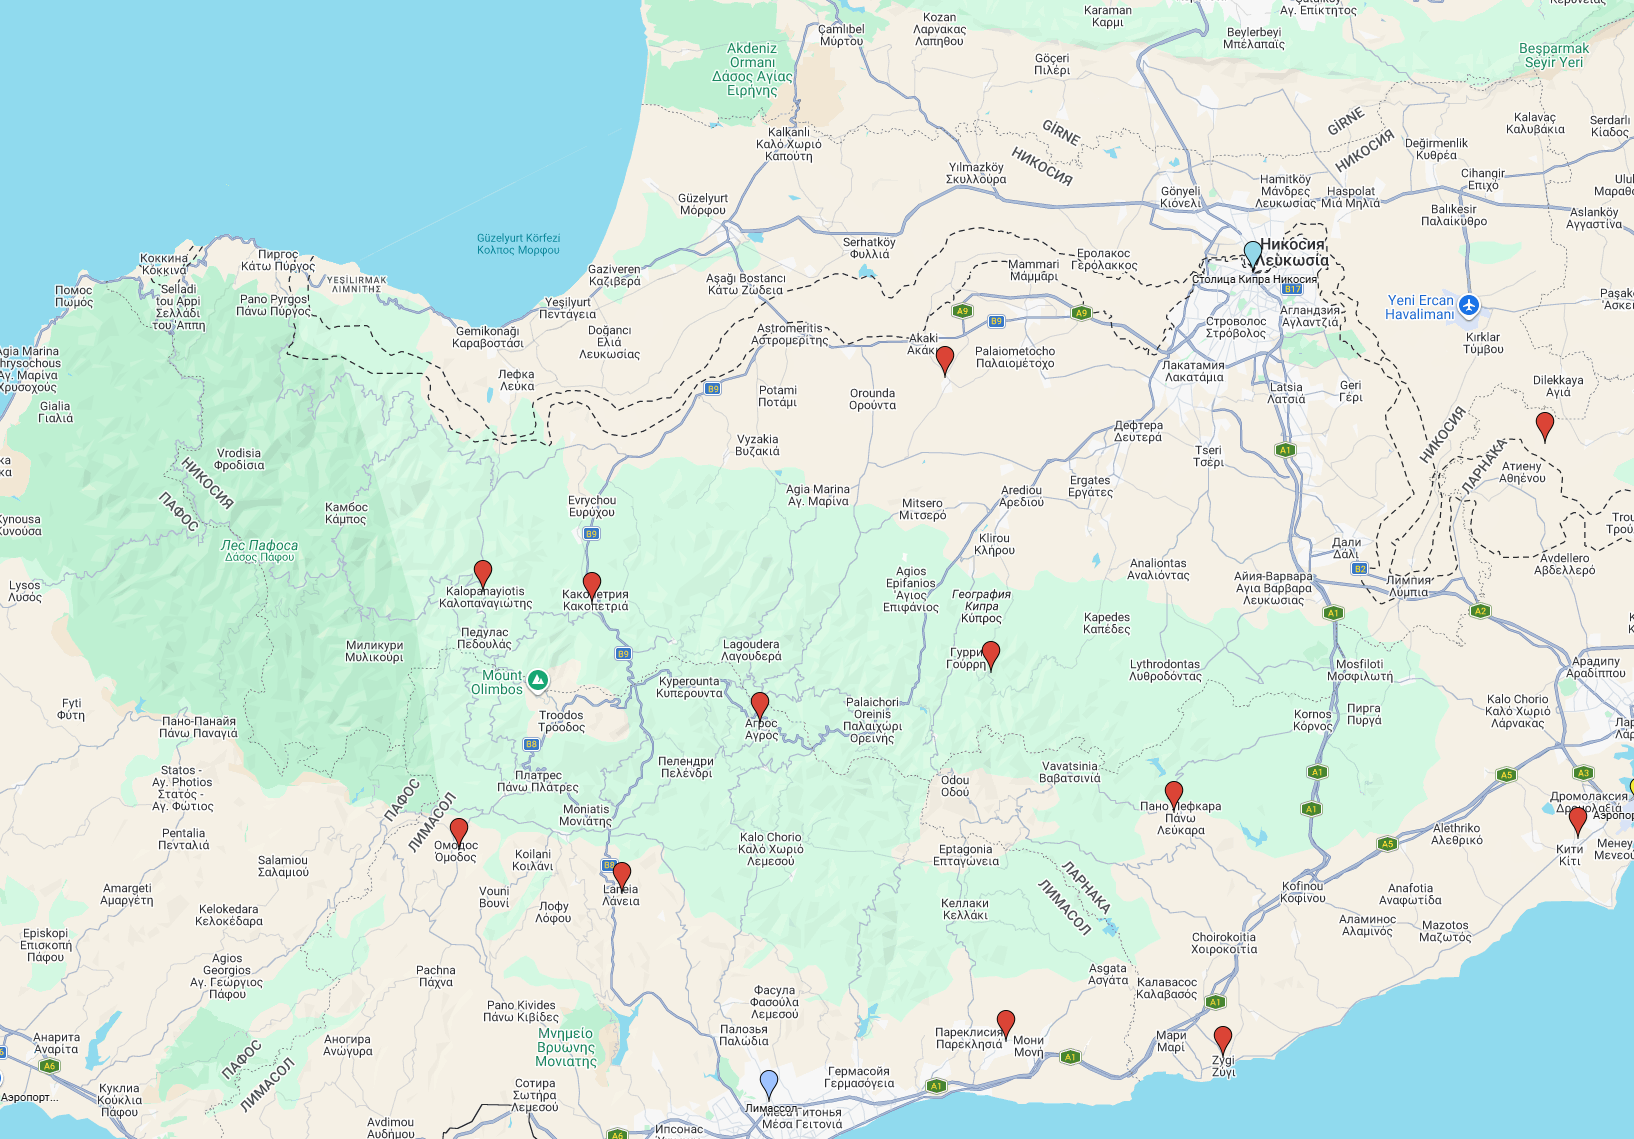
Task: Open the Akdeniz Ormanı forest label
Action: click(752, 69)
